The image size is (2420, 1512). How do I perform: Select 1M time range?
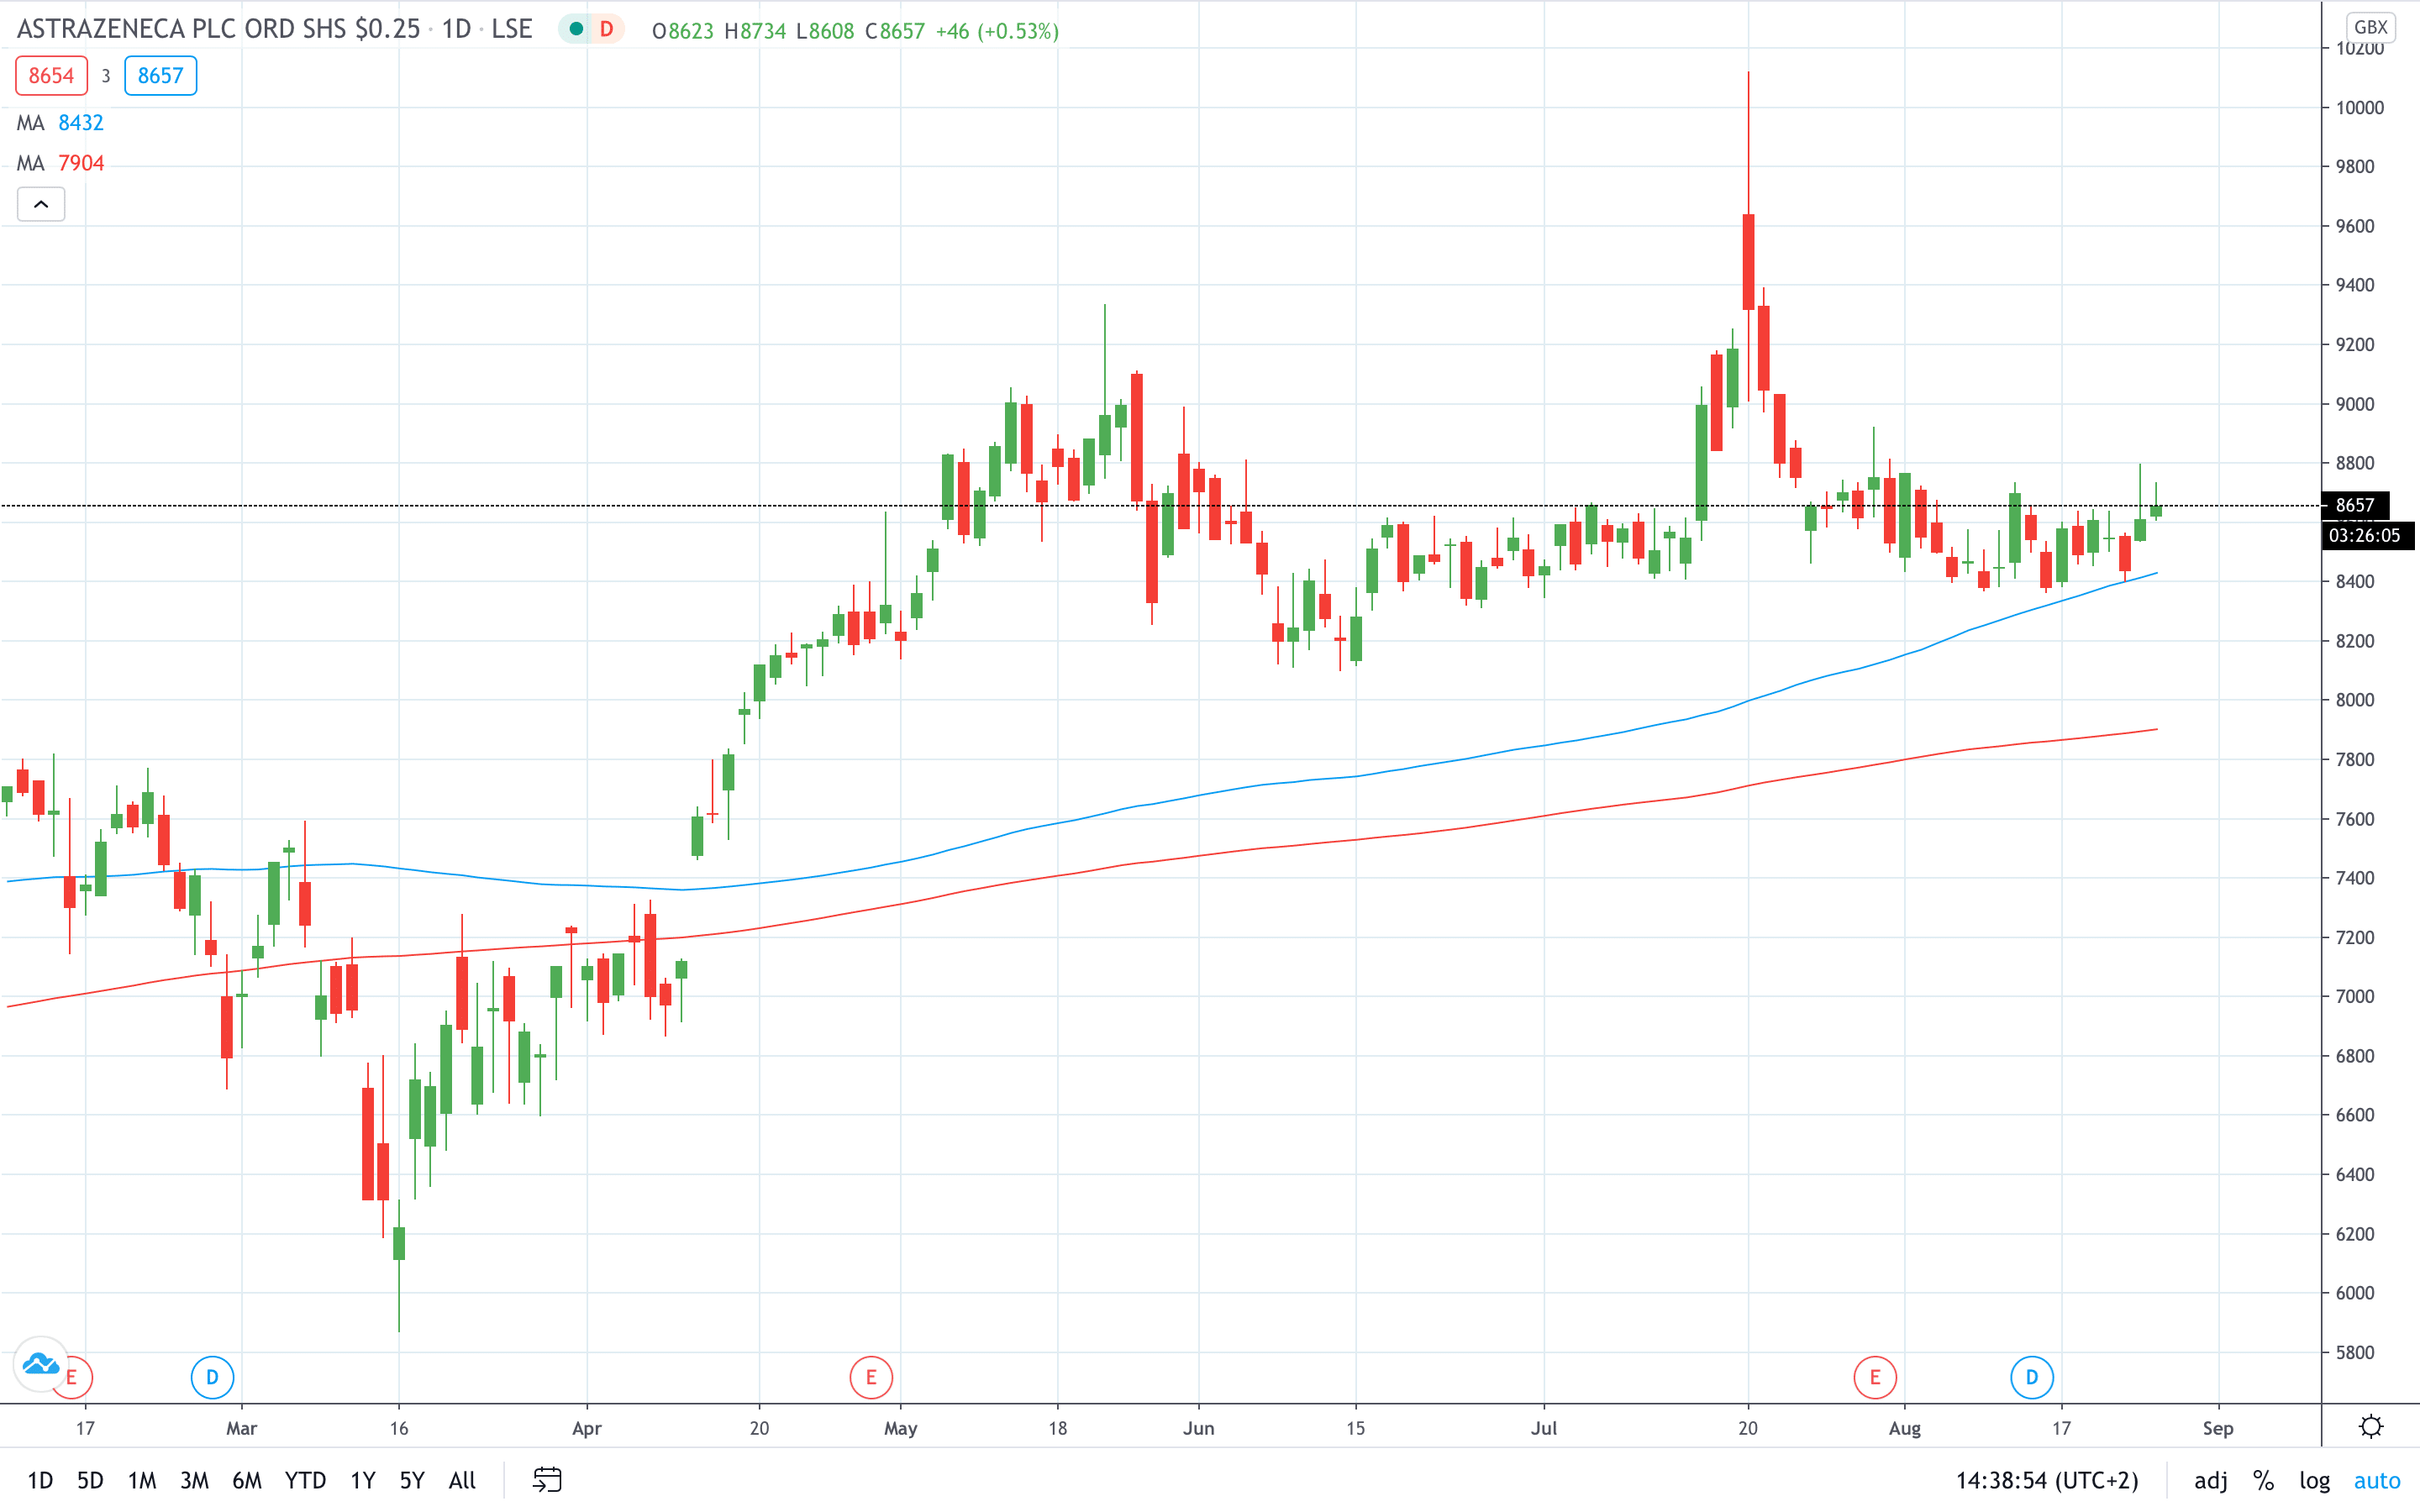point(142,1480)
